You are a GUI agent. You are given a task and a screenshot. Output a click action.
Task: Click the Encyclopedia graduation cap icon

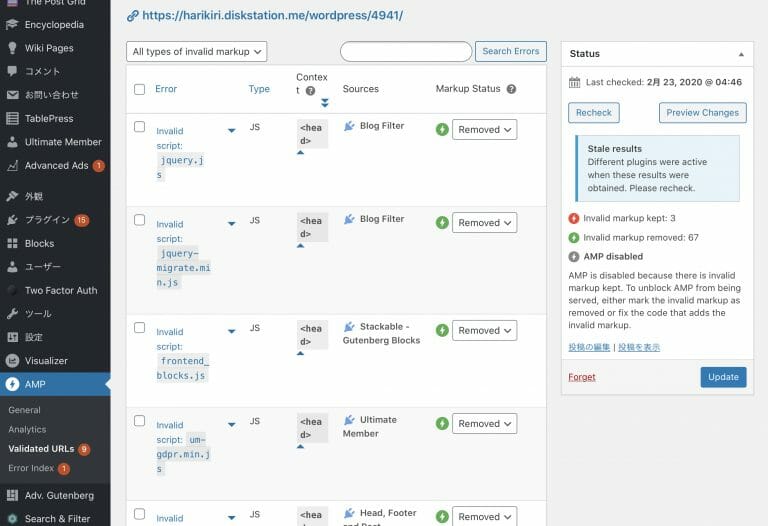point(12,24)
